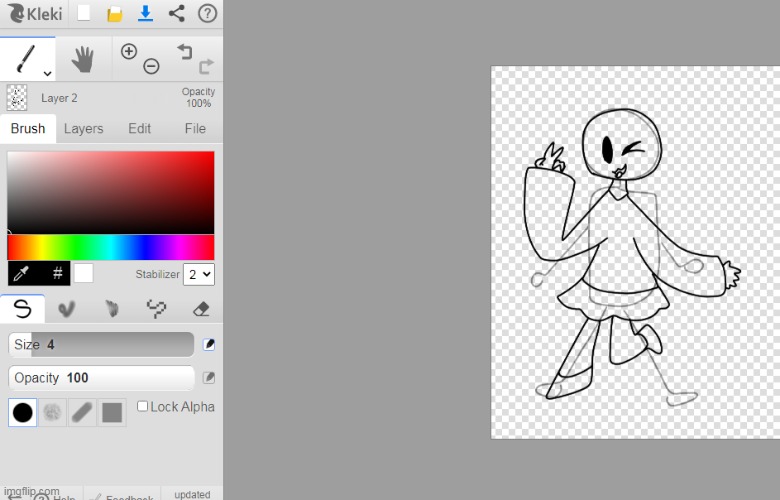The width and height of the screenshot is (780, 500).
Task: Select the Hand pan tool
Action: tap(83, 59)
